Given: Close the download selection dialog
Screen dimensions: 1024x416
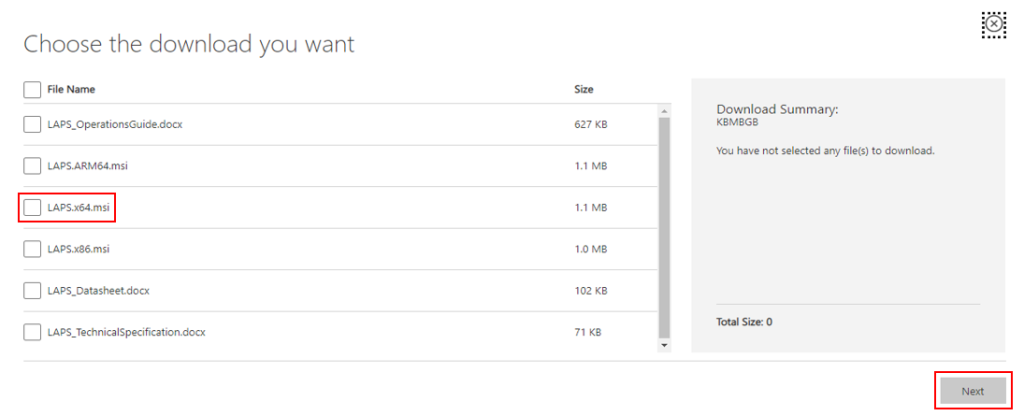Looking at the screenshot, I should click(993, 26).
